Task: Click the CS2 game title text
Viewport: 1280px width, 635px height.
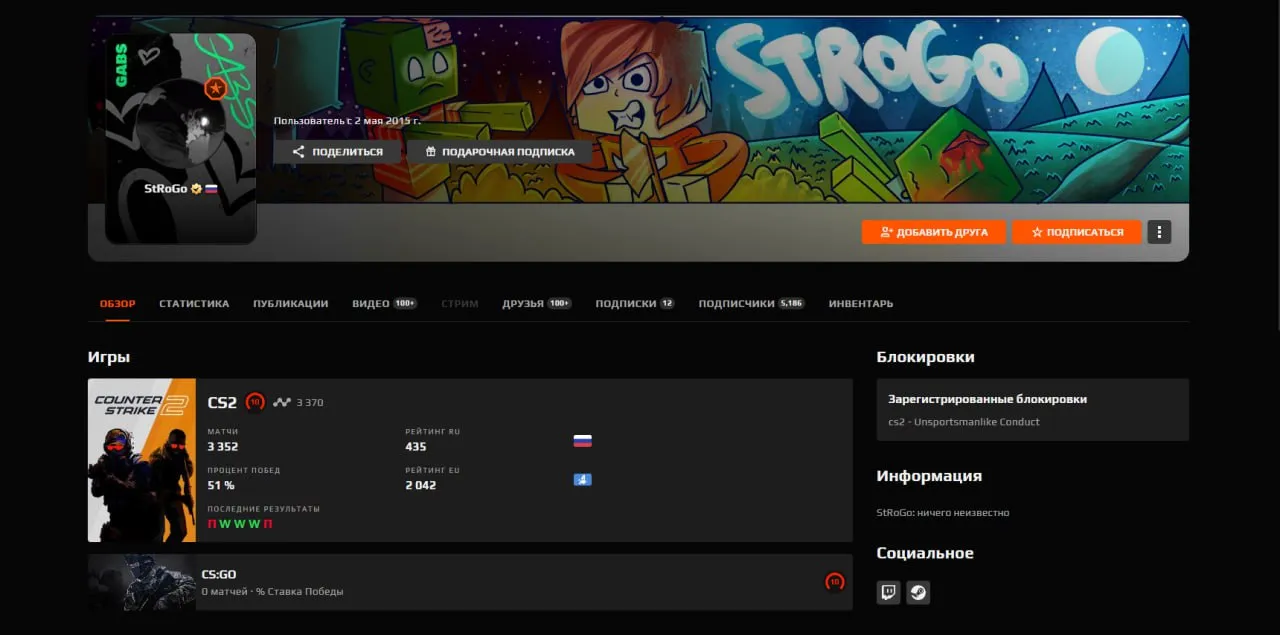Action: pos(222,403)
